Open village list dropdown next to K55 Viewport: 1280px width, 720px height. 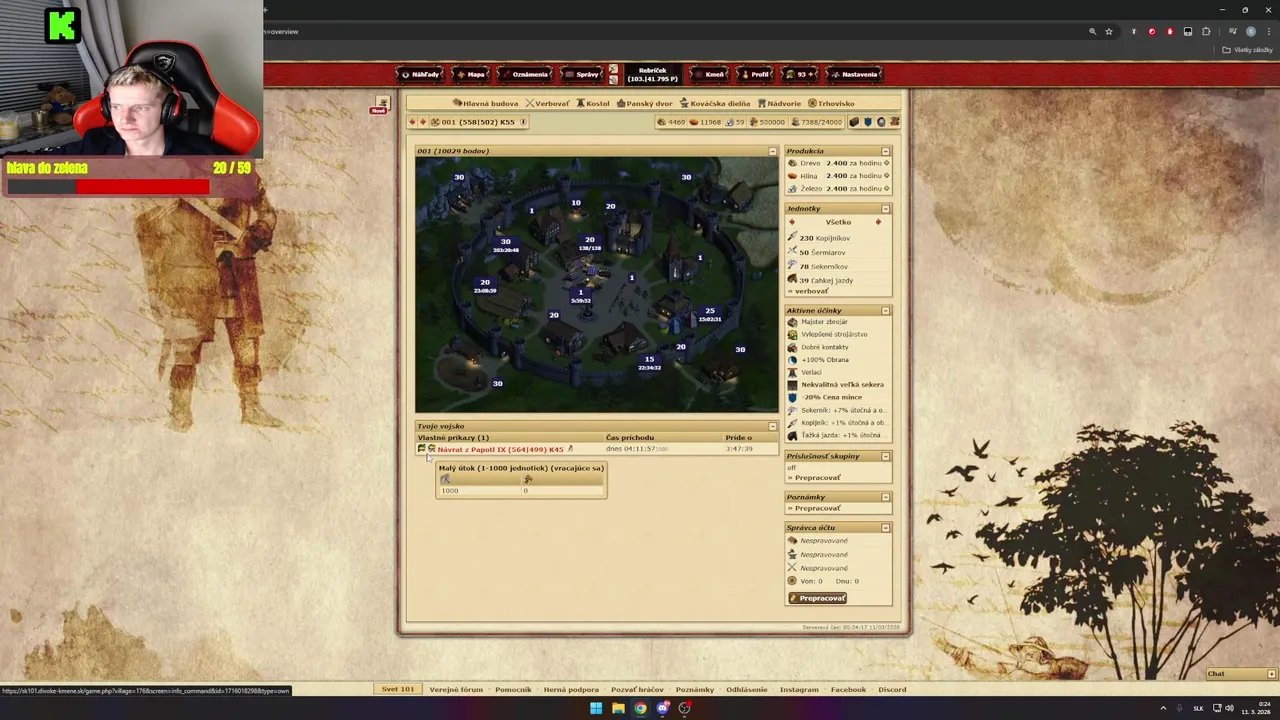tap(523, 122)
